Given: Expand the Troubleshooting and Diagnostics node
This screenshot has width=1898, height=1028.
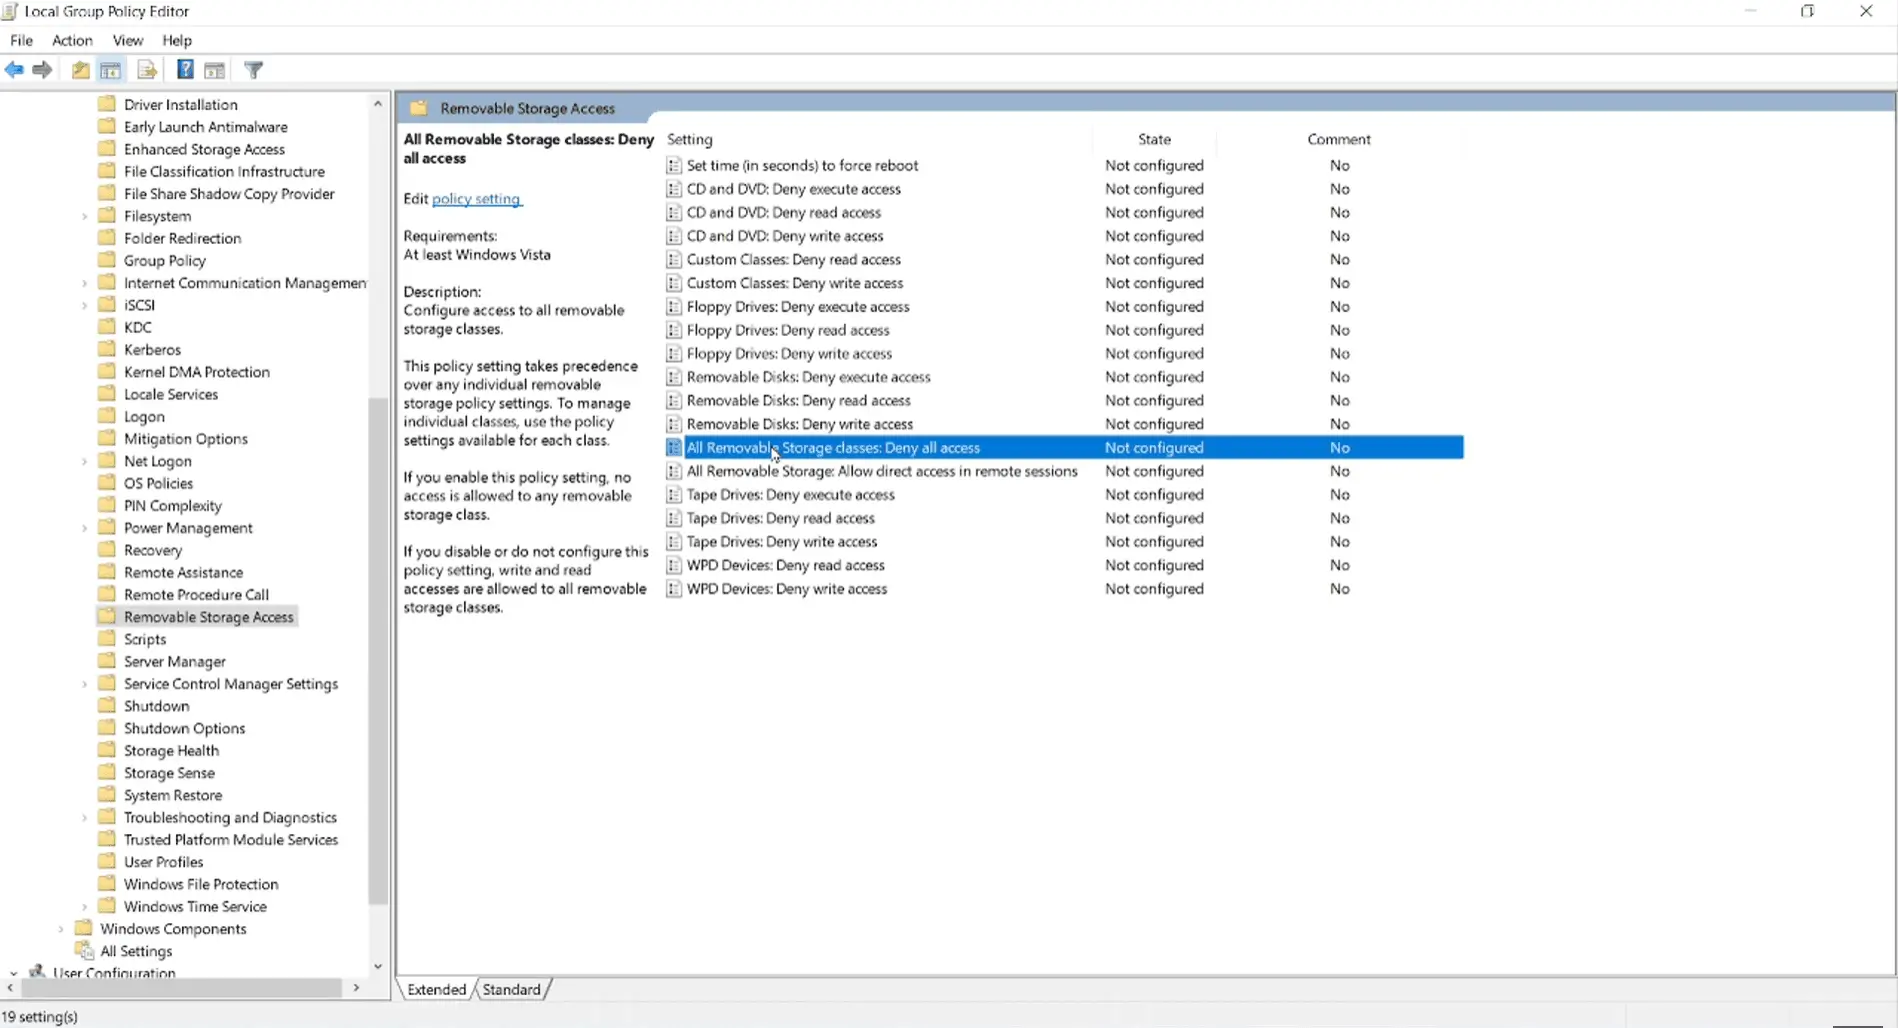Looking at the screenshot, I should coord(85,816).
